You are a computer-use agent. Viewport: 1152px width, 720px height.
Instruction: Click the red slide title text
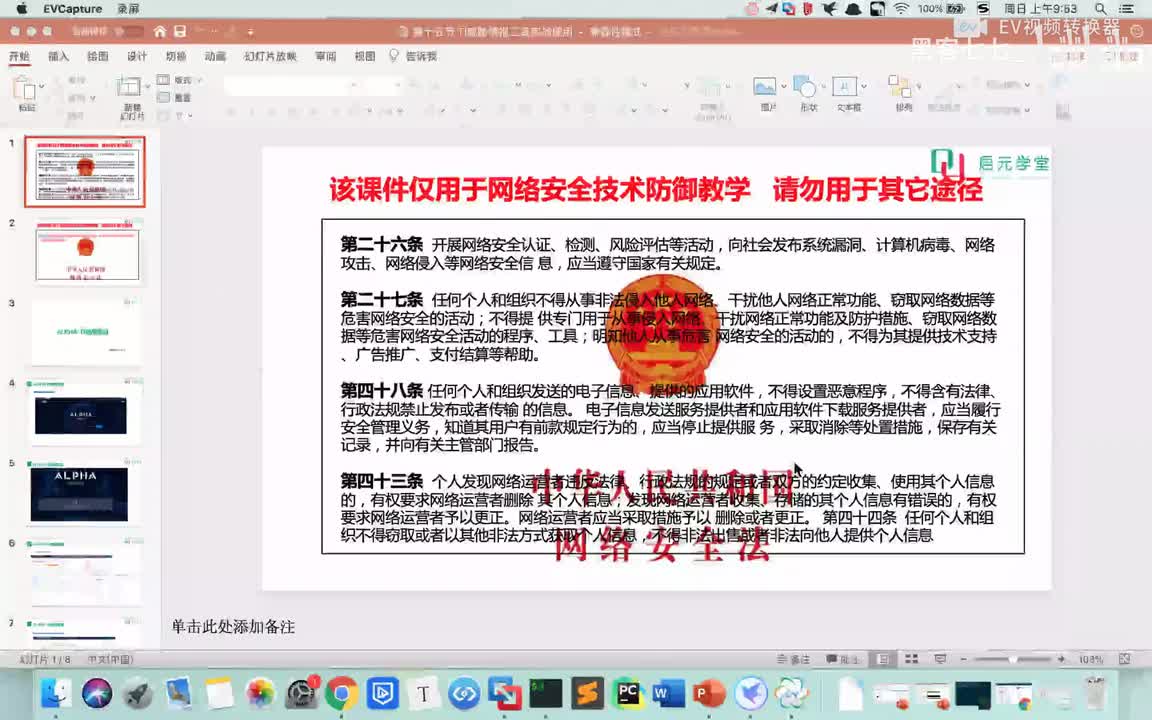coord(655,190)
